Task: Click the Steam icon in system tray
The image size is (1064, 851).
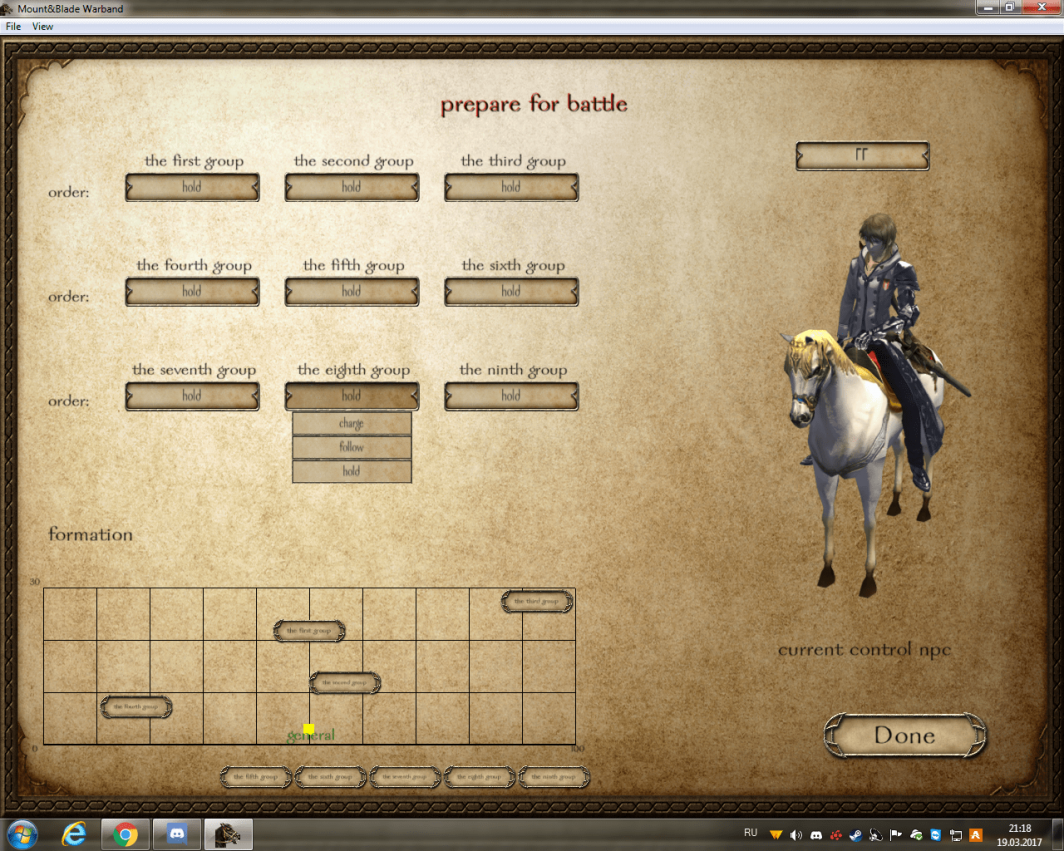Action: click(855, 834)
